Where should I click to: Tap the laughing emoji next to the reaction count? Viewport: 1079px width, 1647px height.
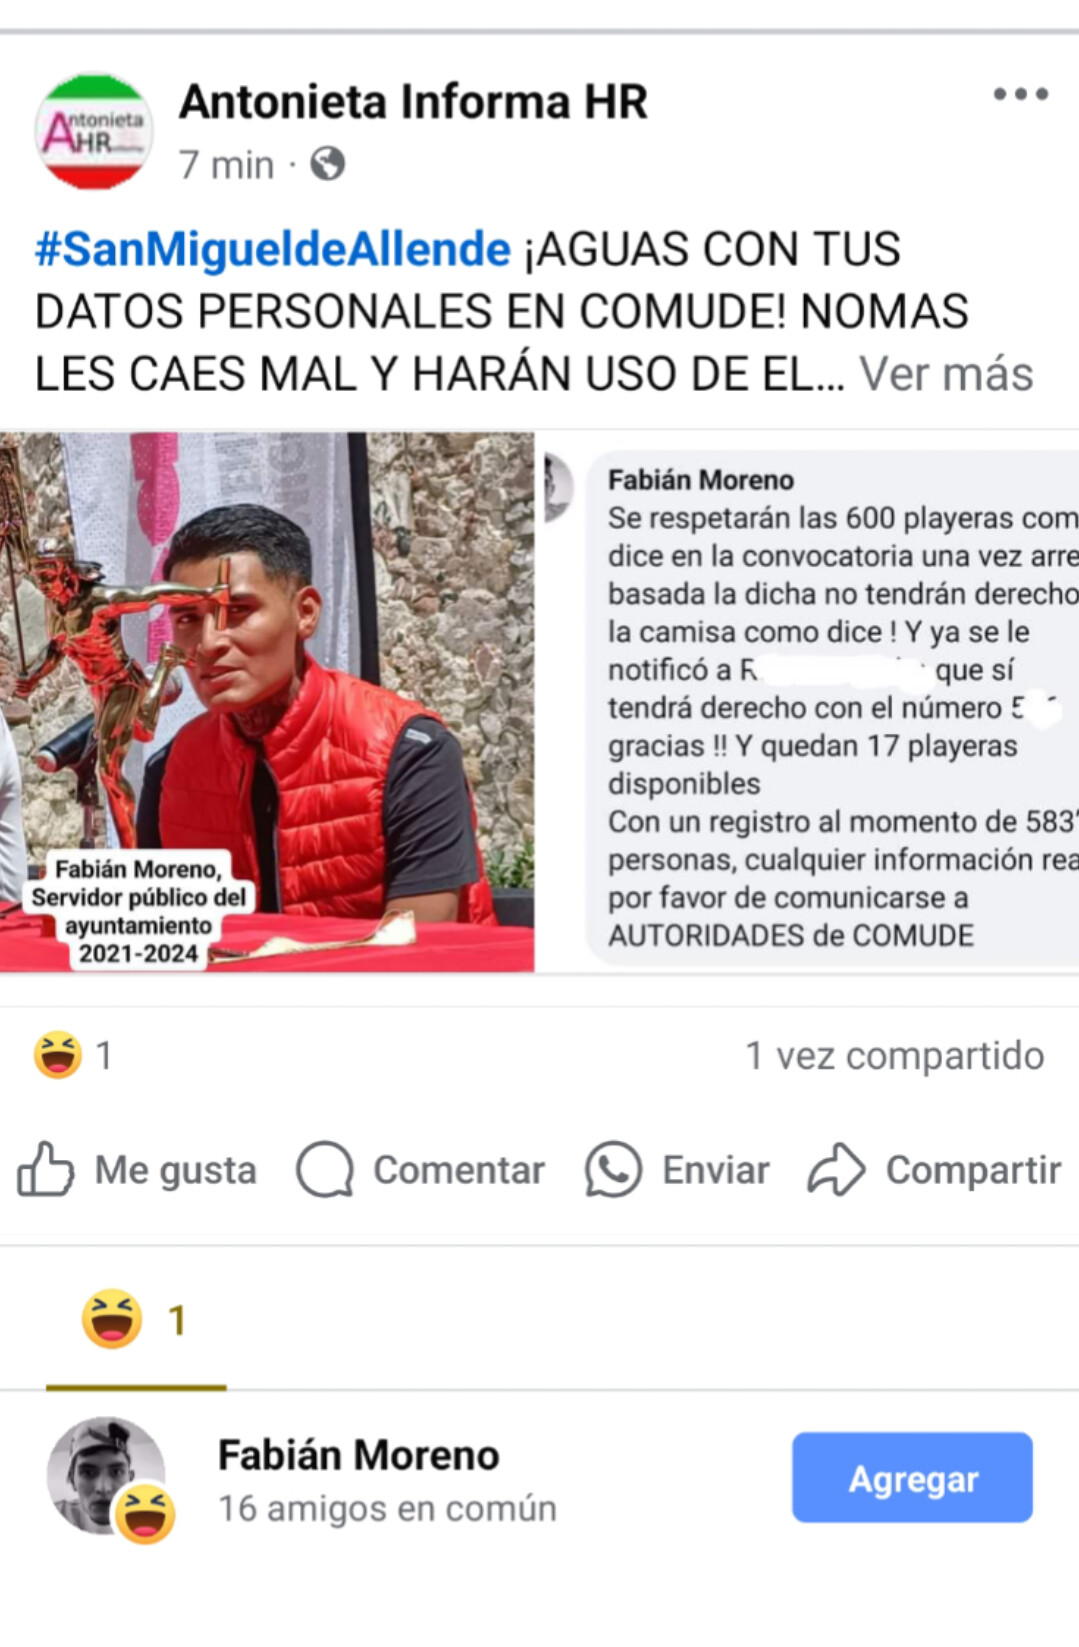[58, 1055]
